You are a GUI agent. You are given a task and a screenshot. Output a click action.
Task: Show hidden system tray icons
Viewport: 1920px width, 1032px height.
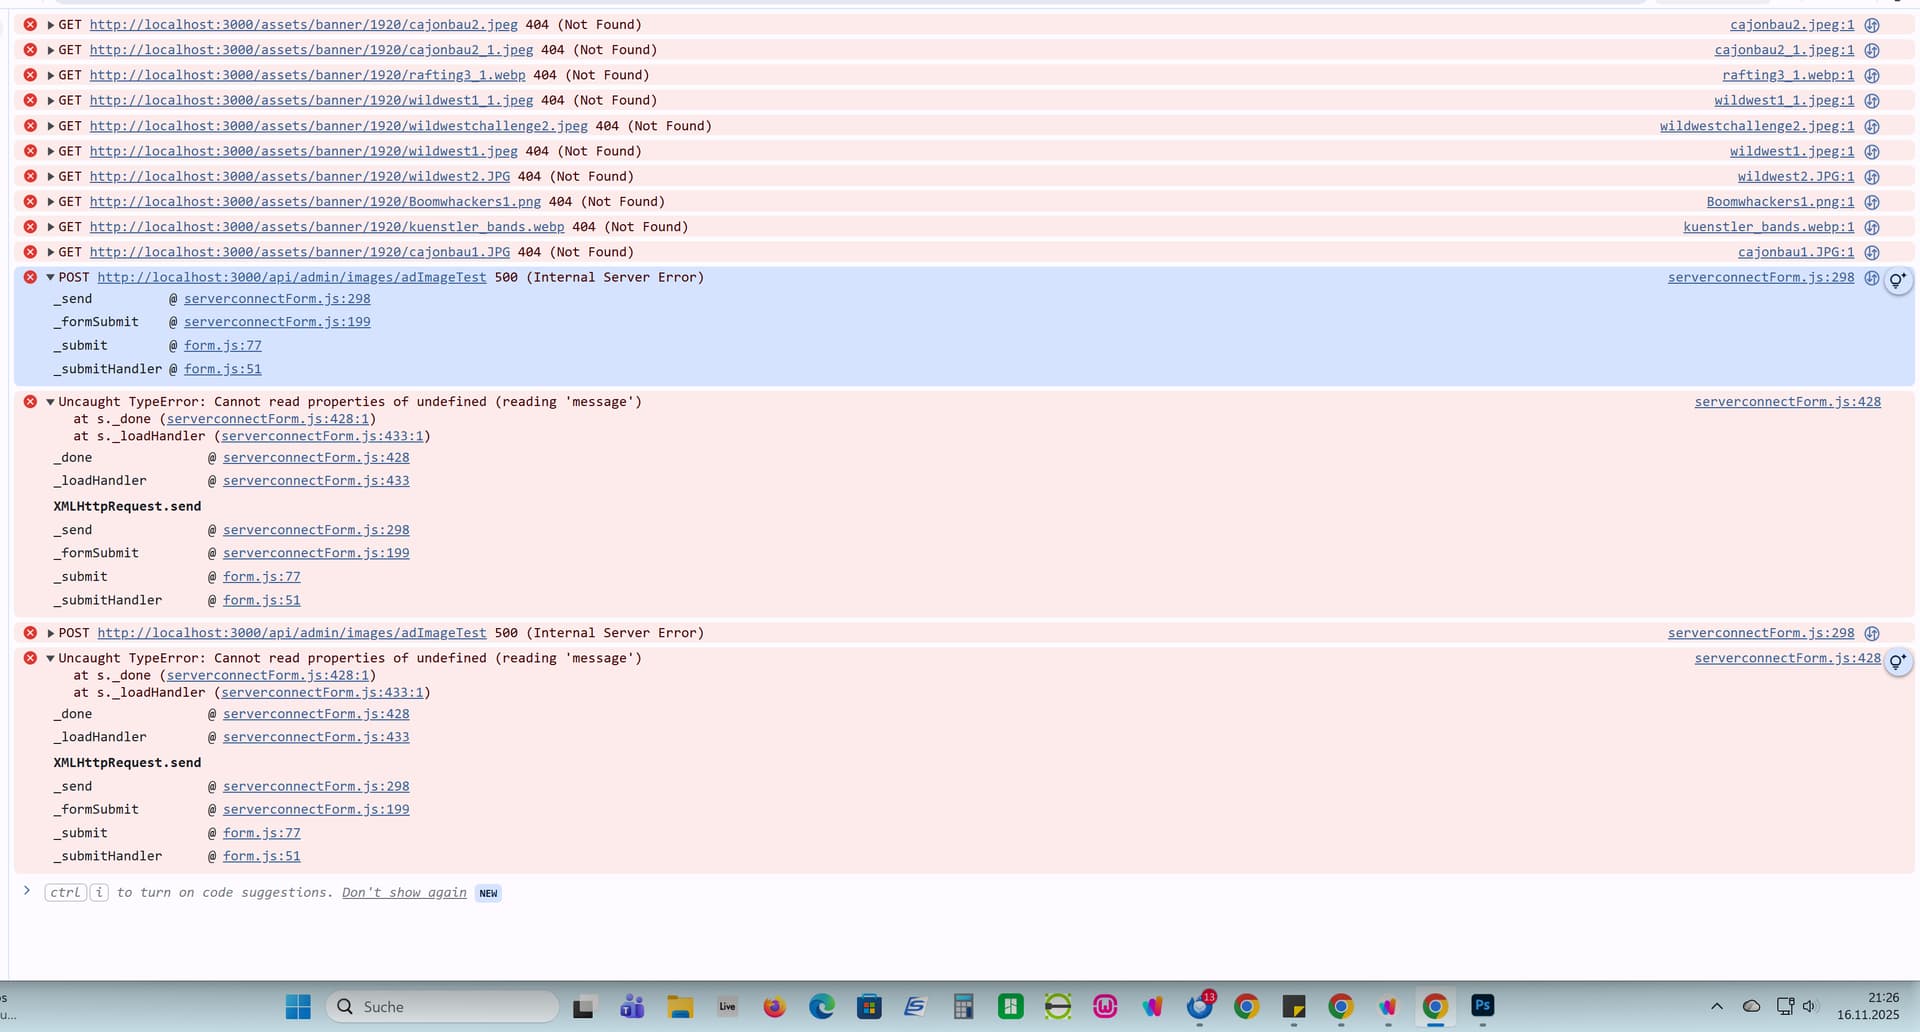tap(1716, 1007)
